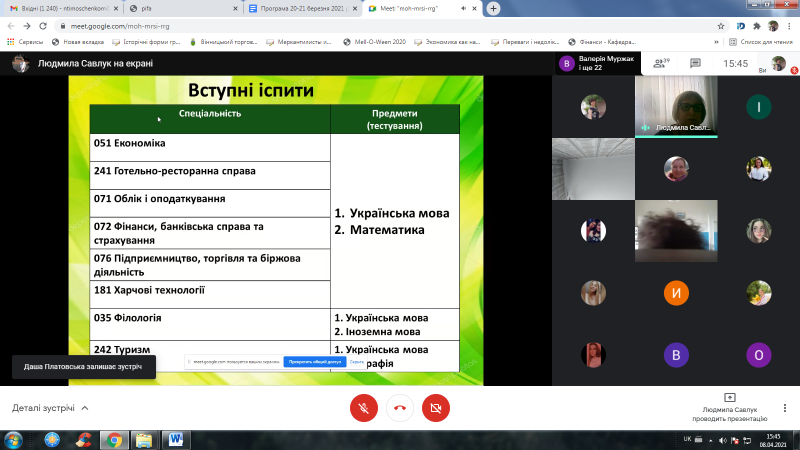The width and height of the screenshot is (800, 450).
Task: Open the 'Переваги і недолік...' bookmark
Action: click(526, 42)
